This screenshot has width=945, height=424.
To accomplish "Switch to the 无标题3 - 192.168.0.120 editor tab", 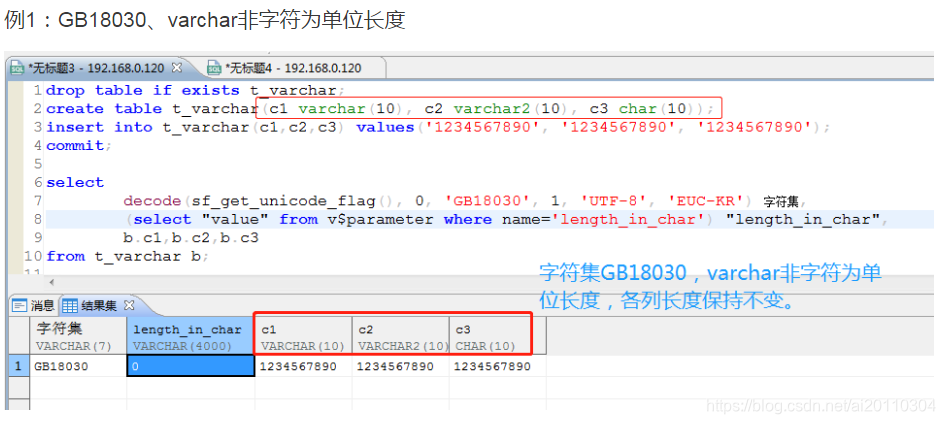I will point(96,68).
